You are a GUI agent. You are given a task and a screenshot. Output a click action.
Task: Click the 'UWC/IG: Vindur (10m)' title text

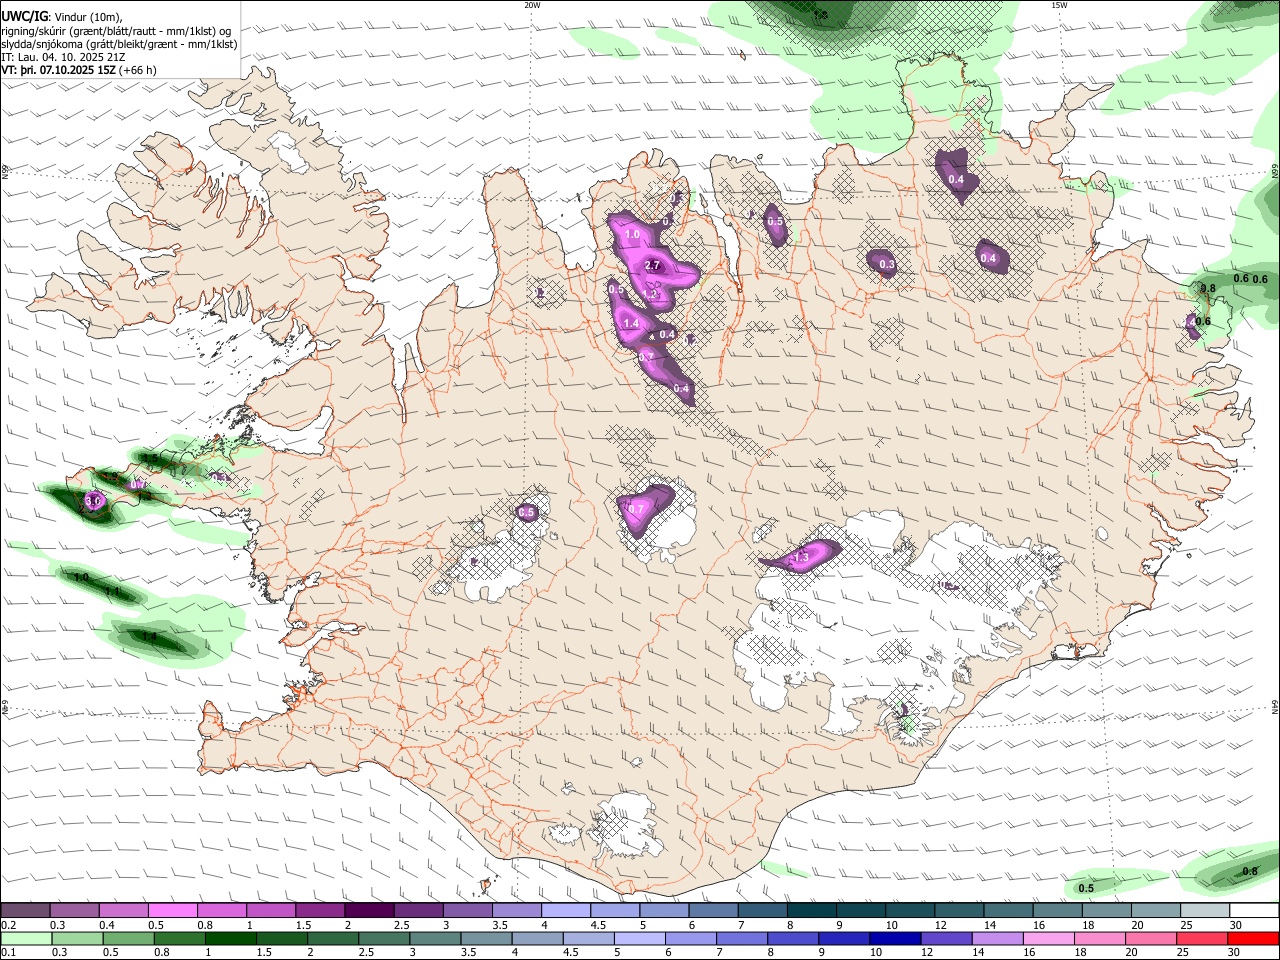[62, 15]
